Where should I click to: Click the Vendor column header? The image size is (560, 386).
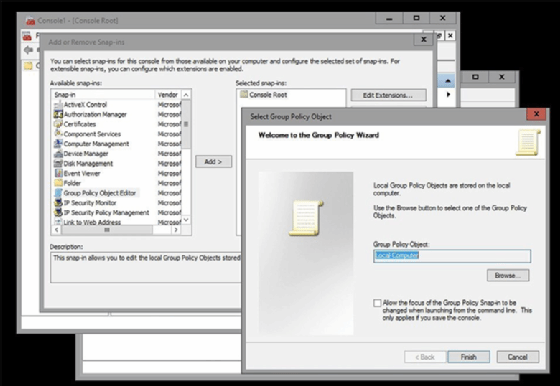(x=168, y=95)
